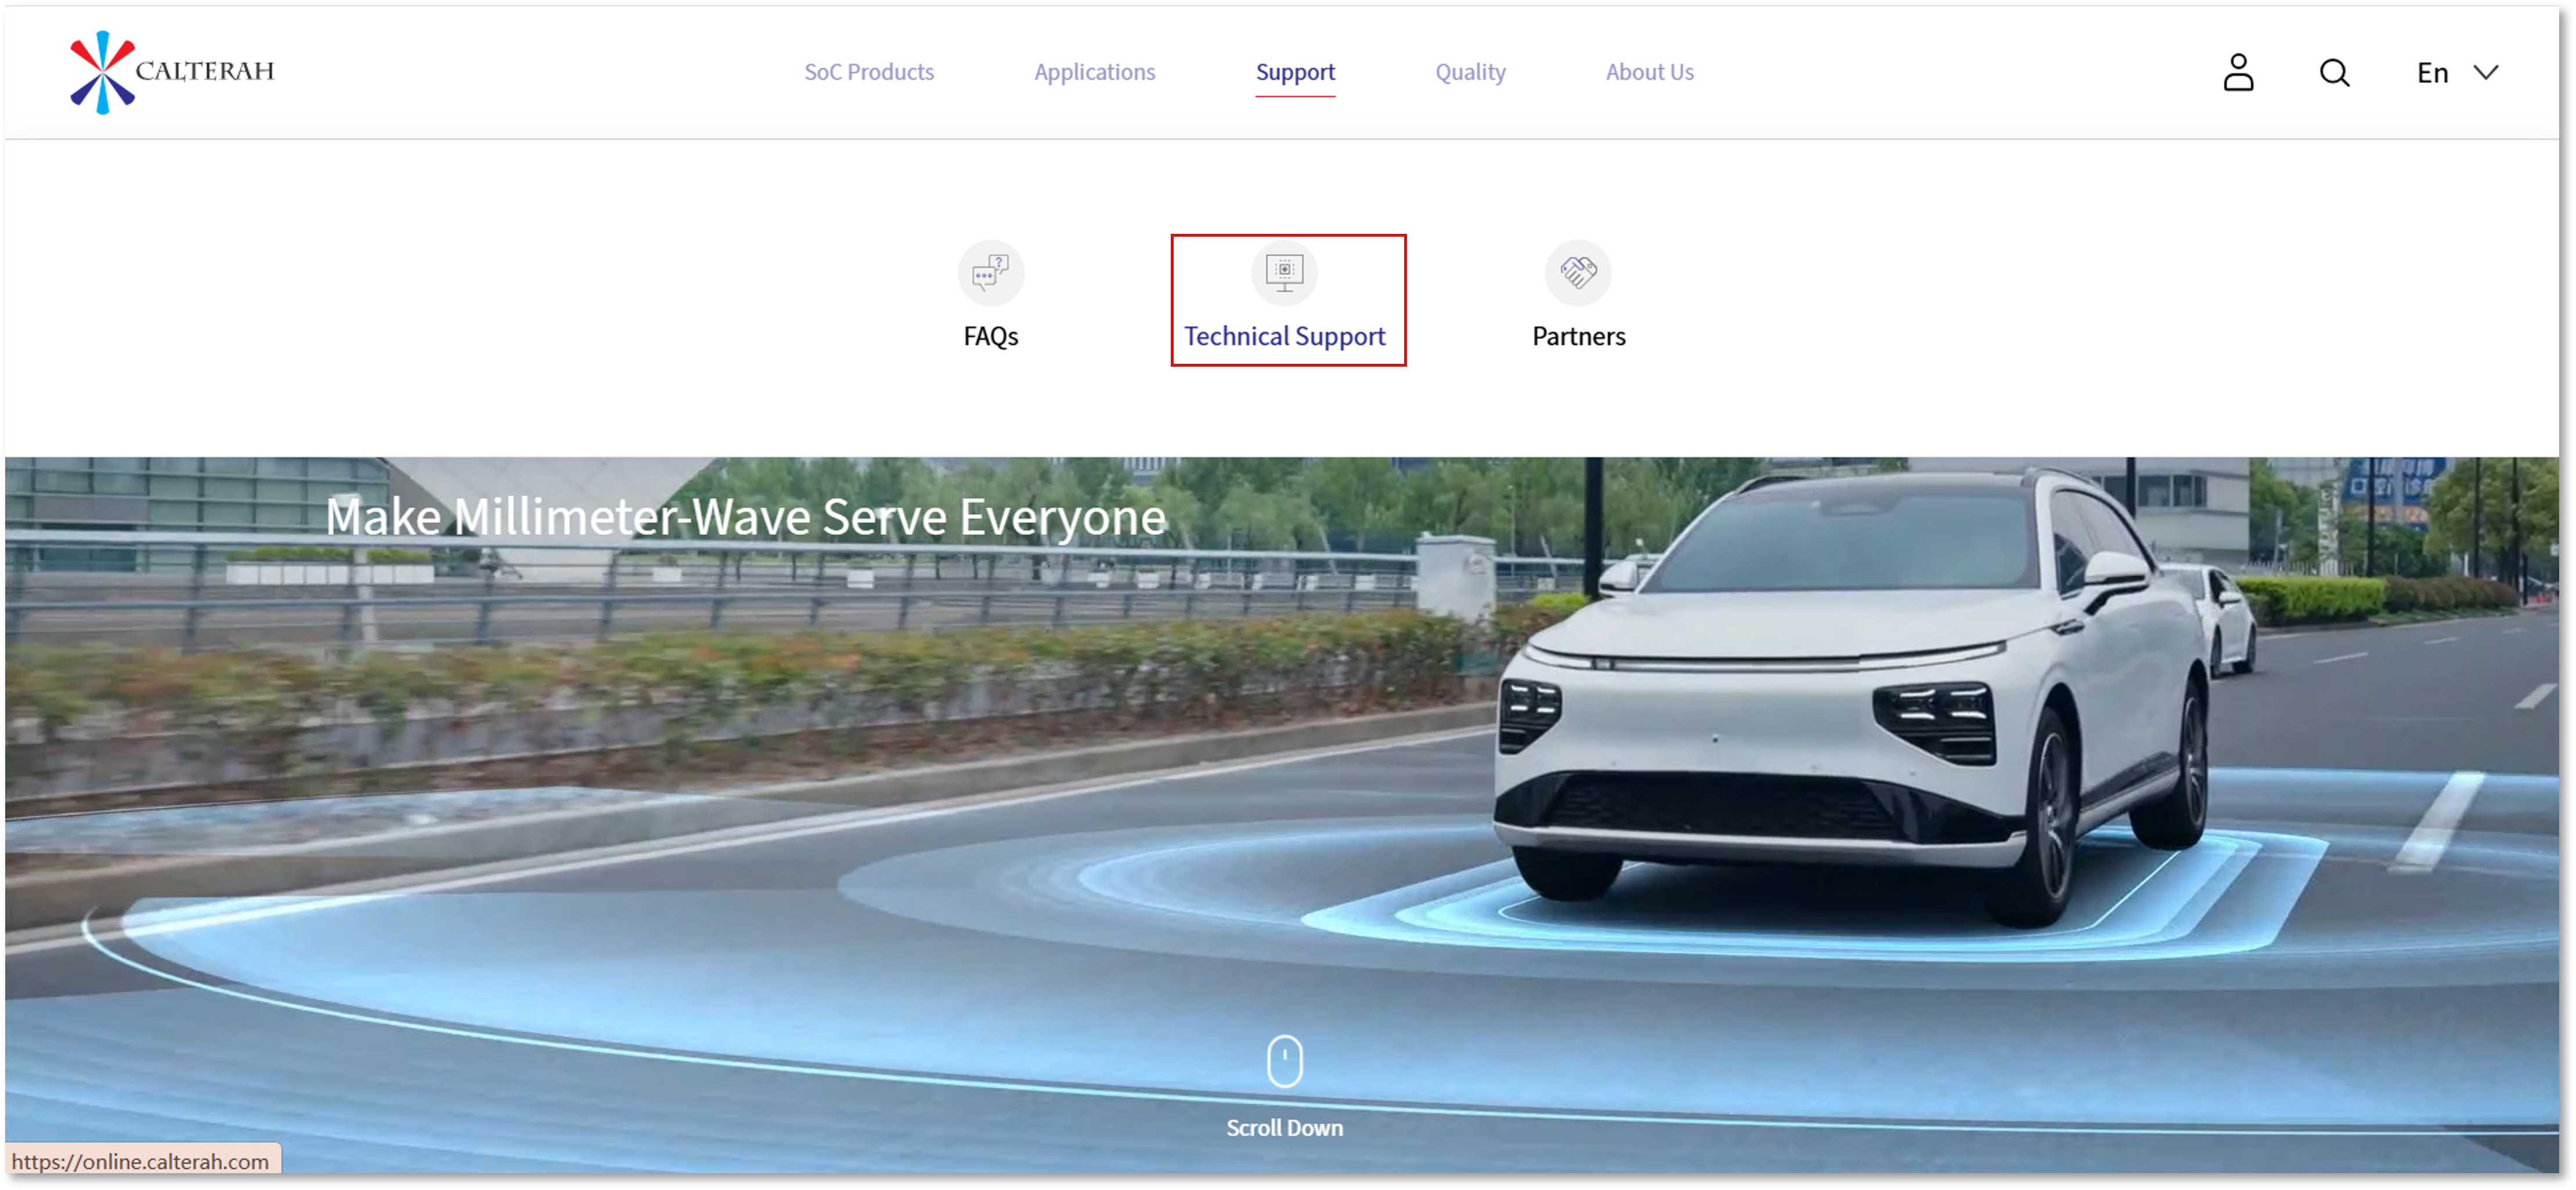Open the About Us menu
Screen dimensions: 2576x1190
tap(1649, 72)
